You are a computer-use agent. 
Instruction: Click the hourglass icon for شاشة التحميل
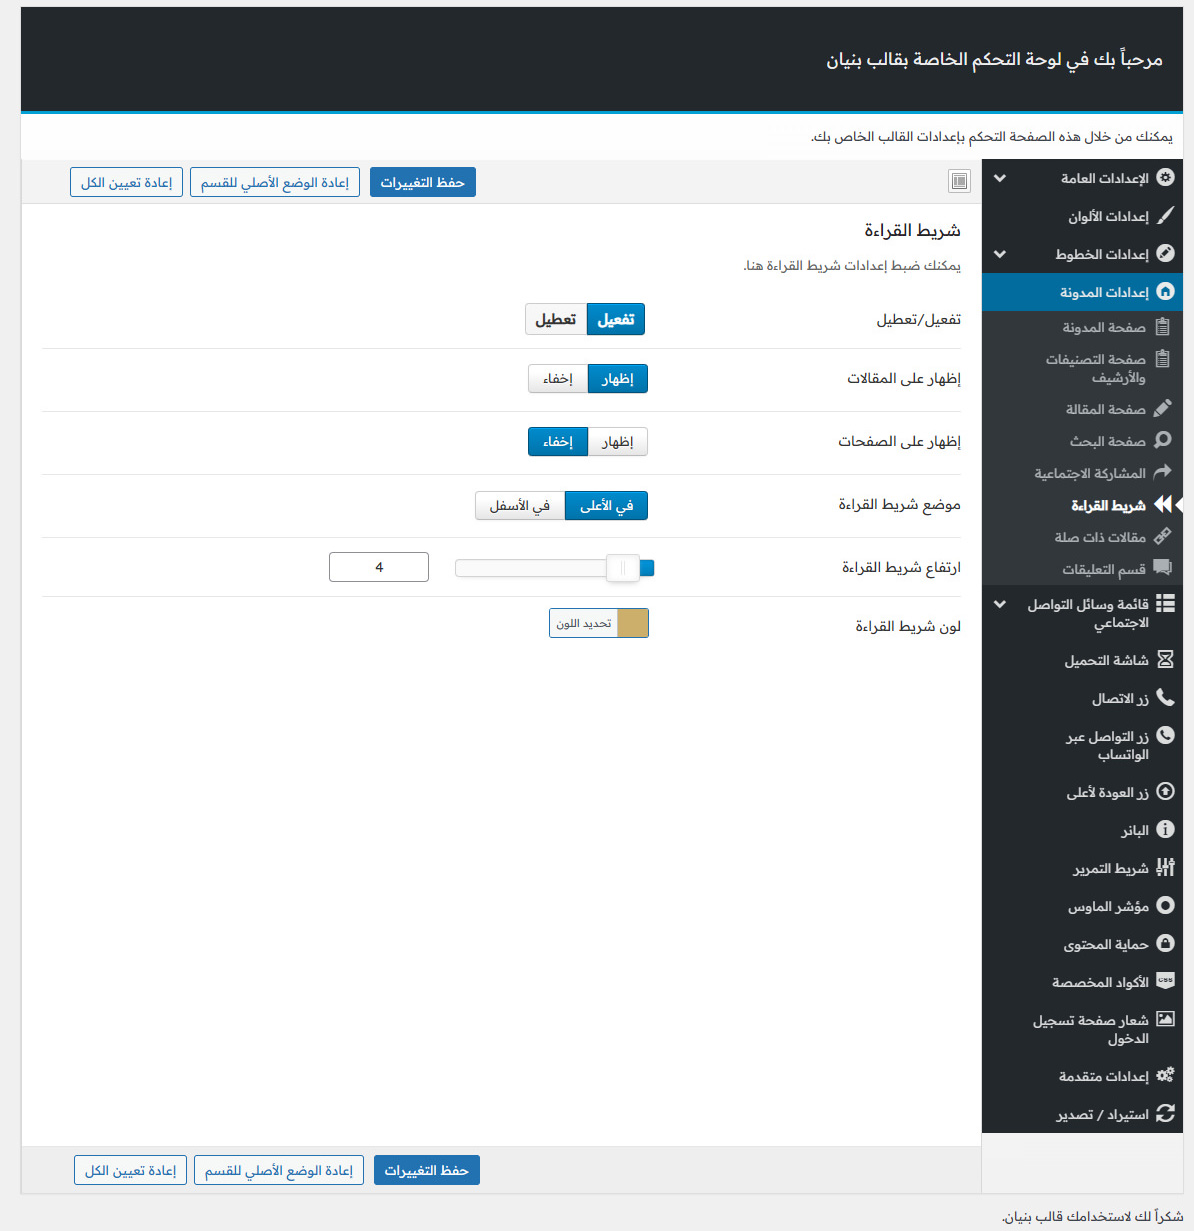(1165, 660)
